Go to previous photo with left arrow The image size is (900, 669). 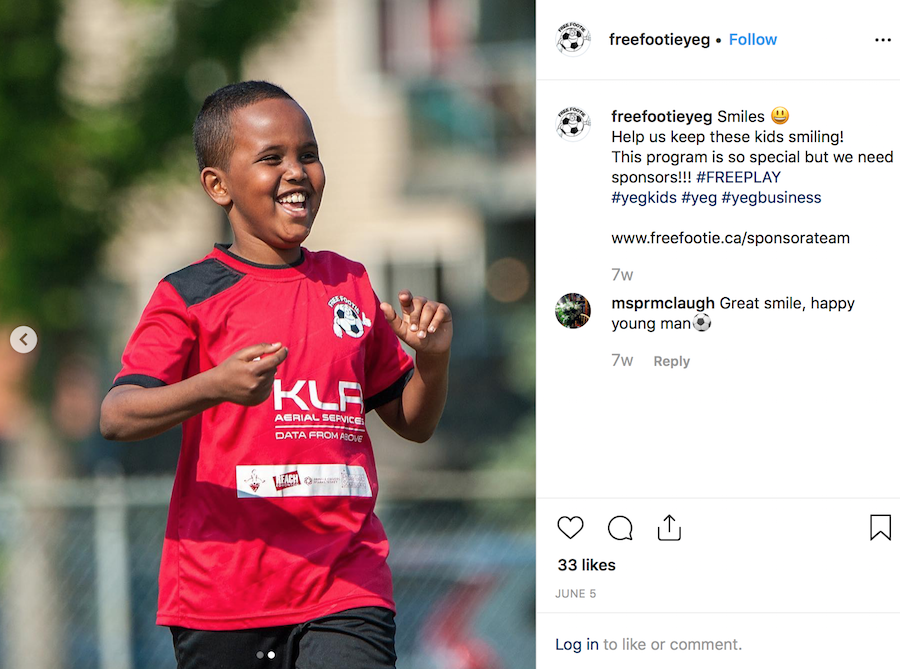(x=24, y=339)
